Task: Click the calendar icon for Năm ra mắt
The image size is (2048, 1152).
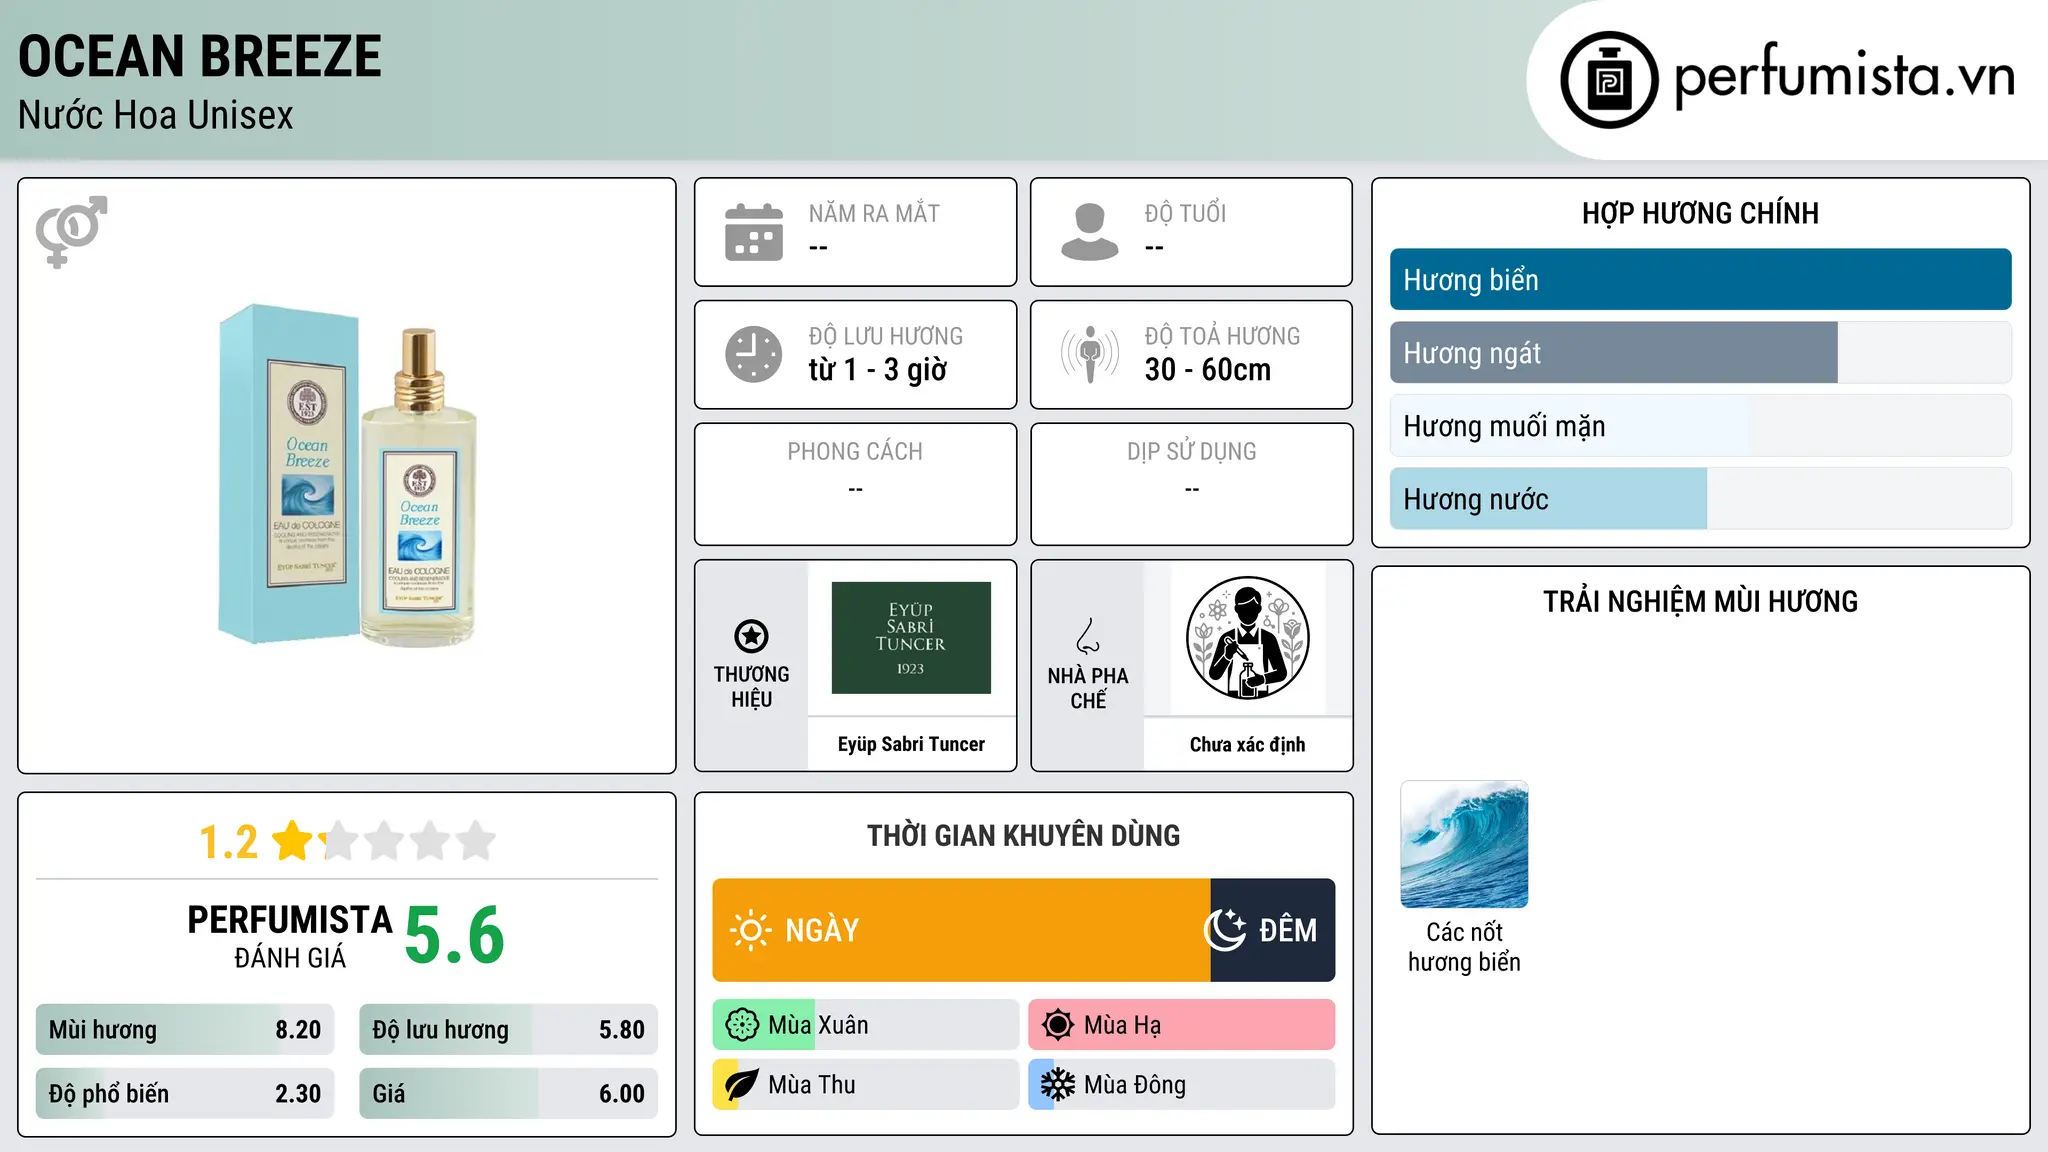Action: (x=754, y=232)
